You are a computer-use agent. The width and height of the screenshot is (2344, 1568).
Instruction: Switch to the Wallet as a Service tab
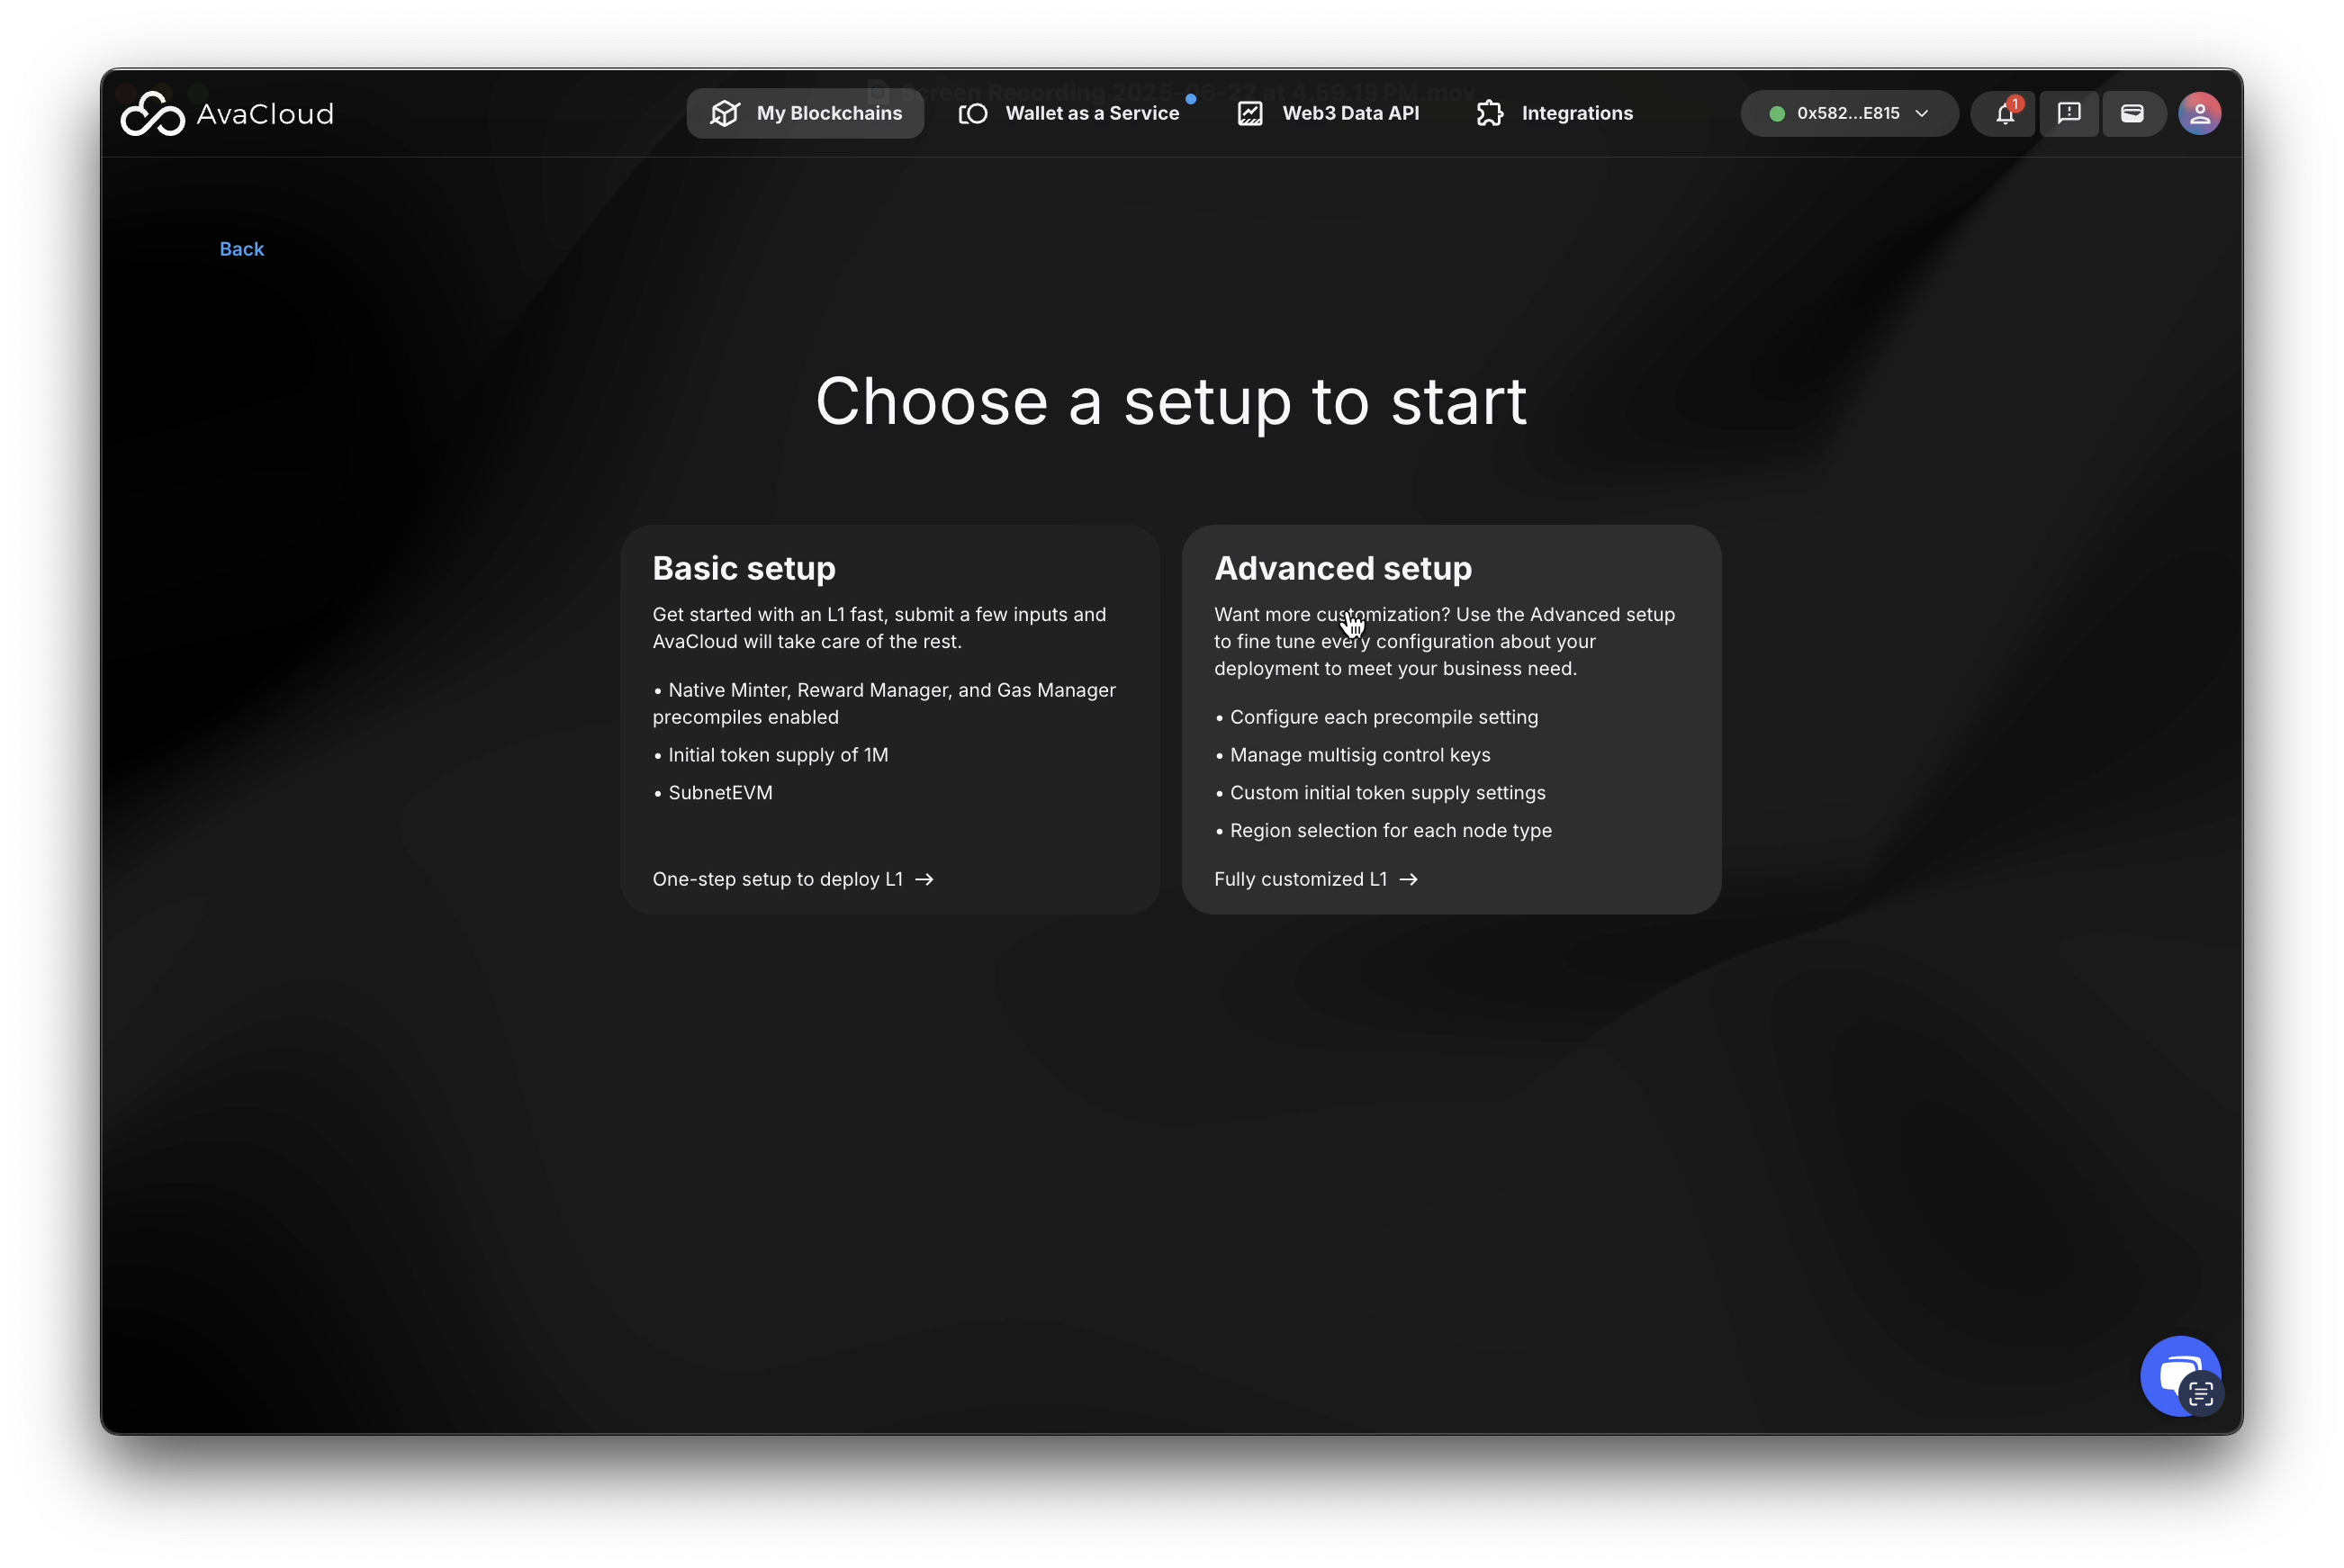pyautogui.click(x=1091, y=114)
